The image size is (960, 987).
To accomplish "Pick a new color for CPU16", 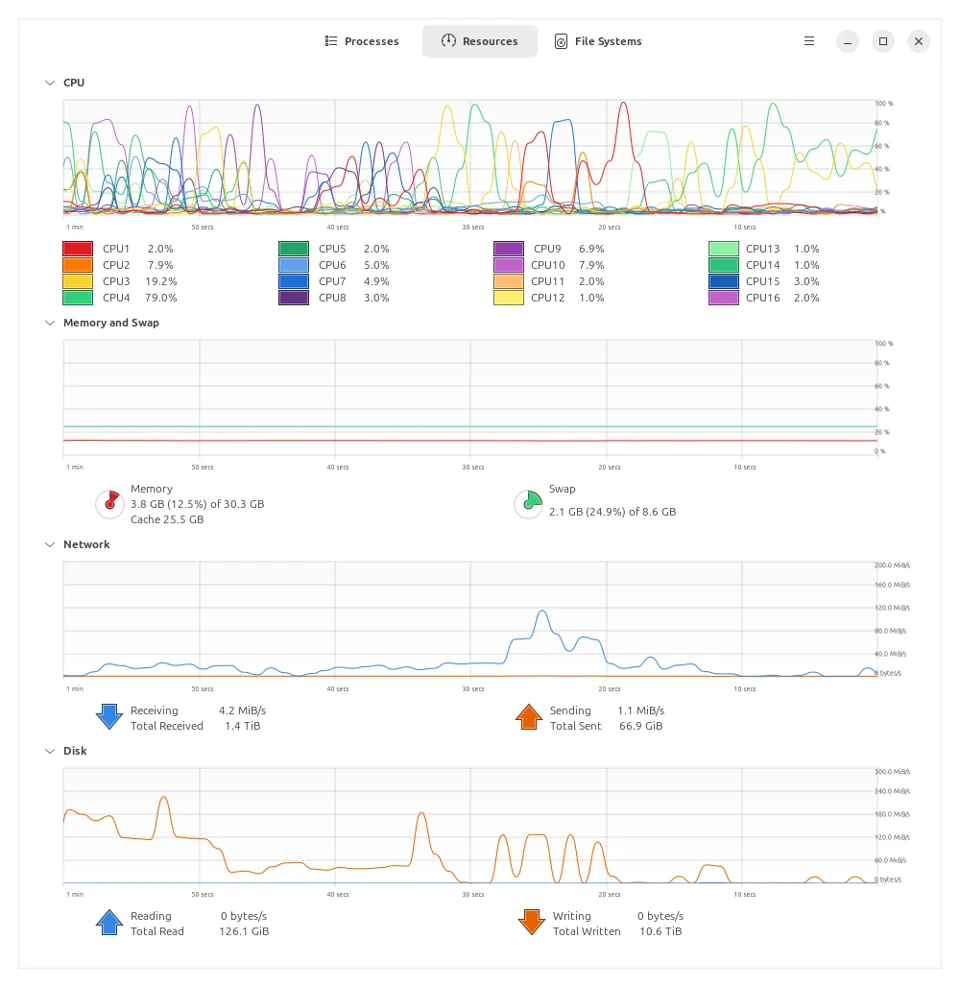I will 723,298.
